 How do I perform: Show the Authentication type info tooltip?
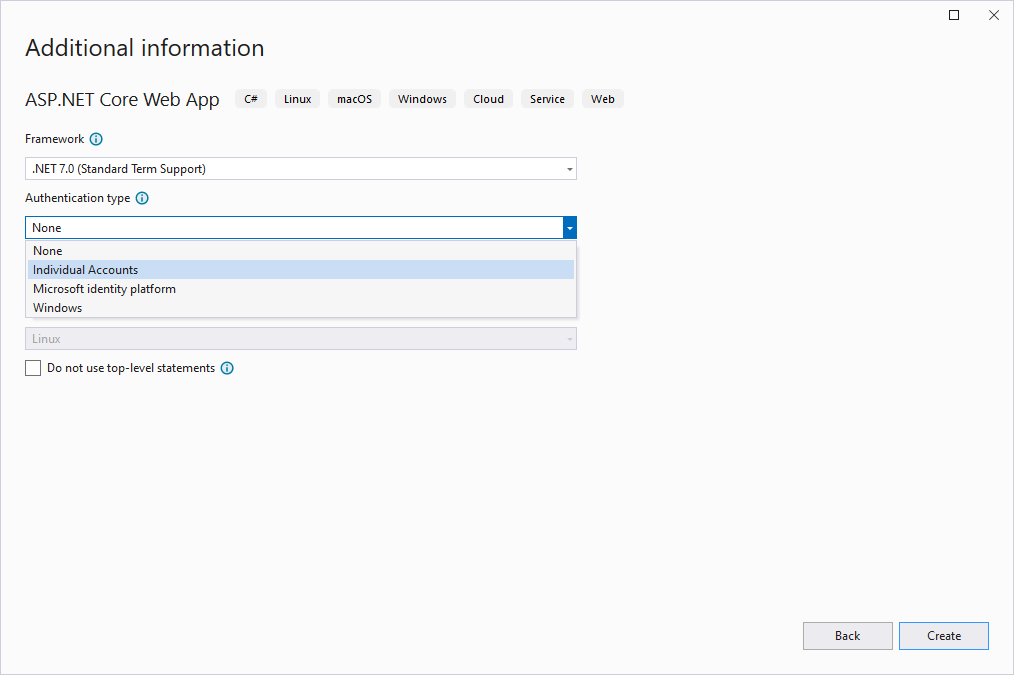(142, 198)
